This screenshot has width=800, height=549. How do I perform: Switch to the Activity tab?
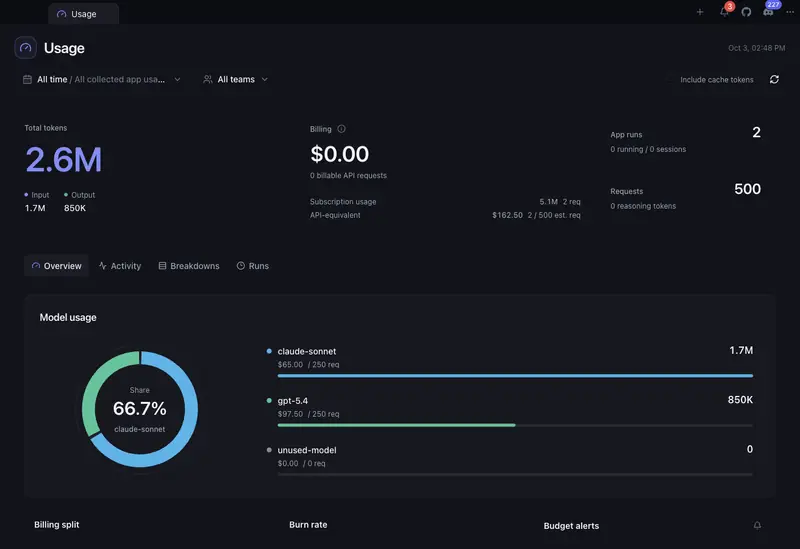pos(120,266)
